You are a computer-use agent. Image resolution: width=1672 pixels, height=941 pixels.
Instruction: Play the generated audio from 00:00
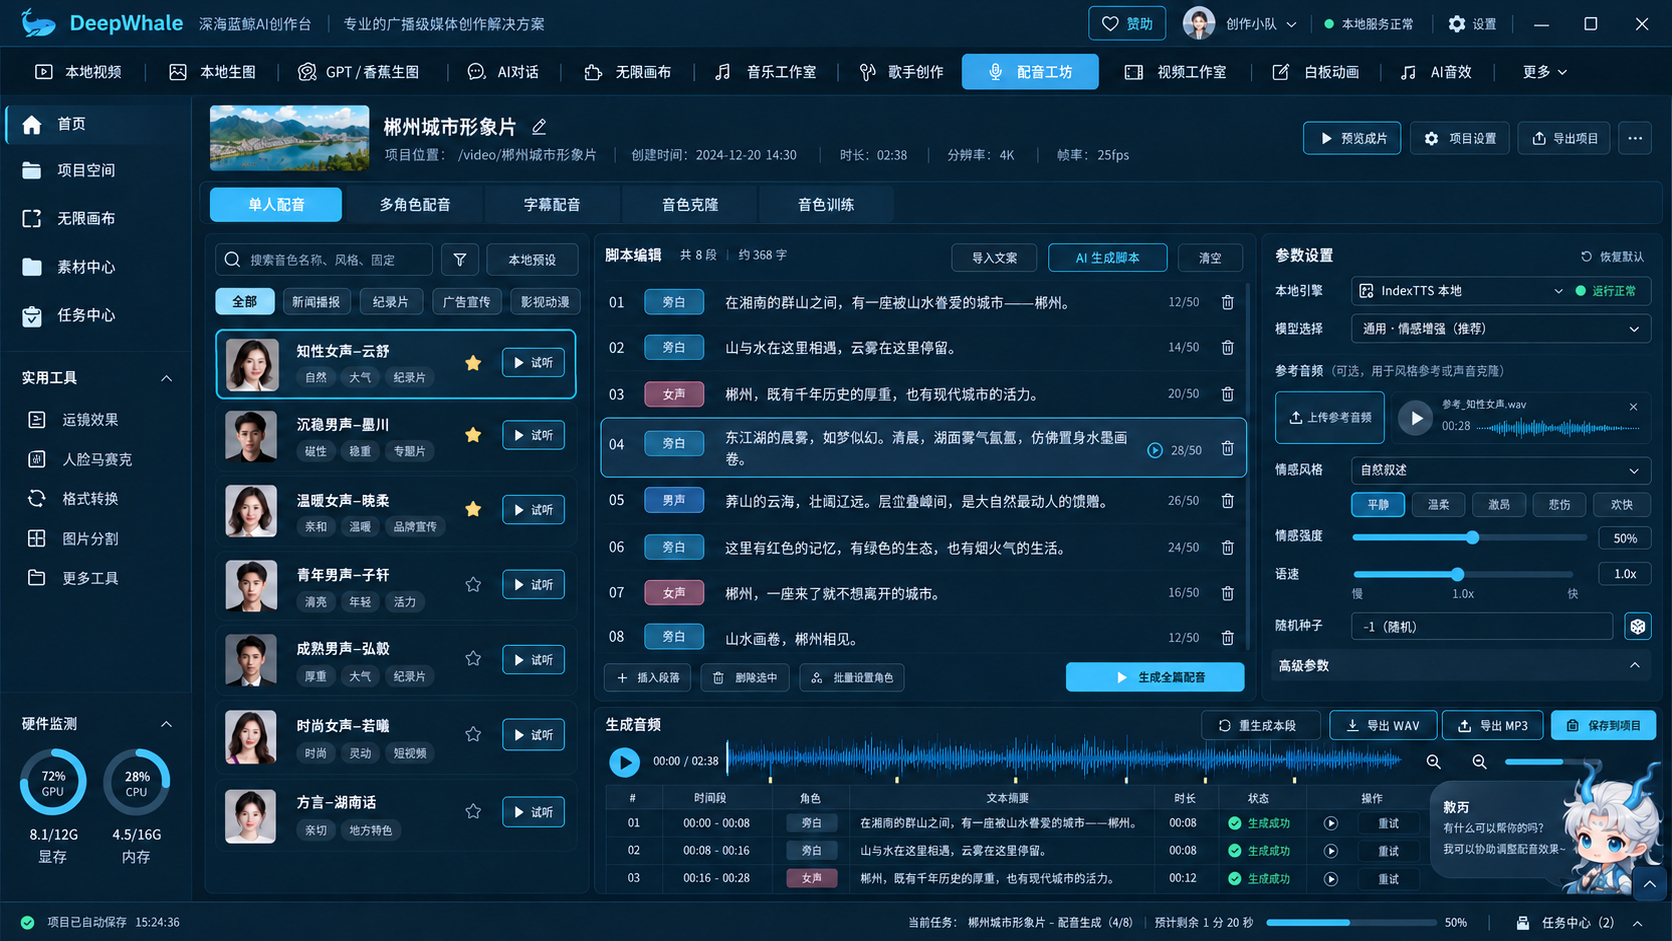click(625, 762)
